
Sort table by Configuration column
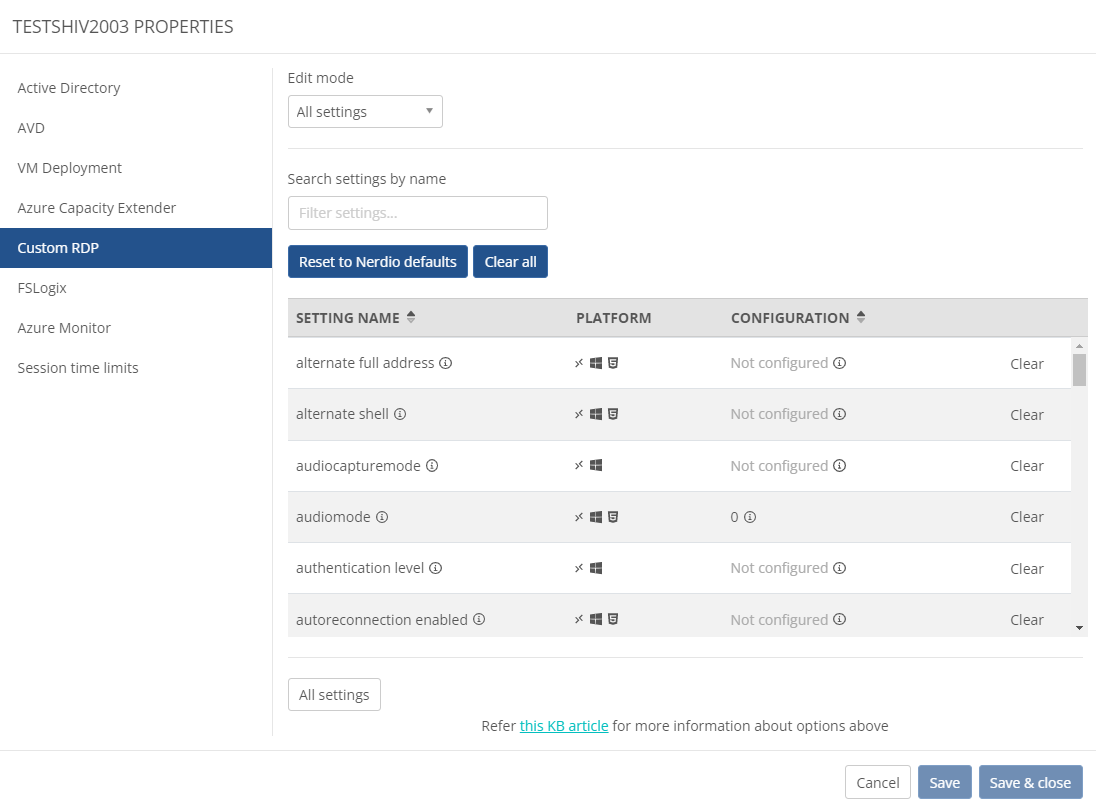pyautogui.click(x=861, y=318)
